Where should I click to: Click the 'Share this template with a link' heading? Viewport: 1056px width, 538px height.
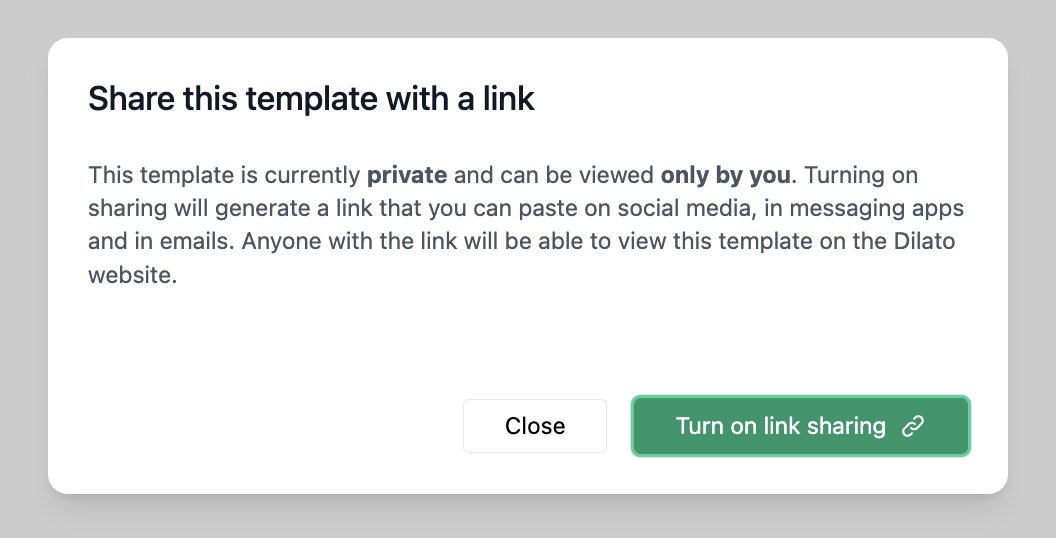pyautogui.click(x=311, y=99)
